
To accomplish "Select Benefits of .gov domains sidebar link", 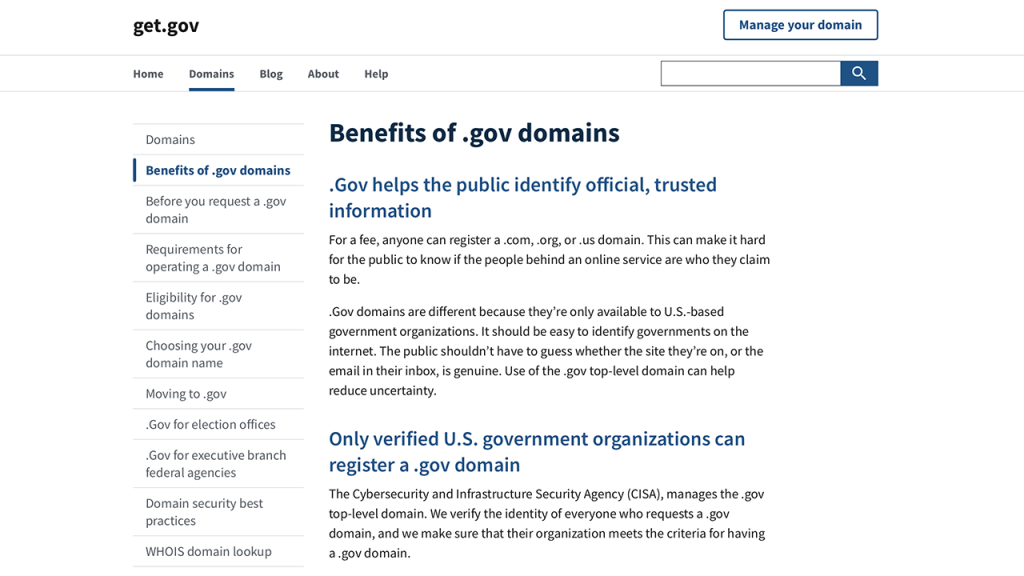I will [218, 170].
